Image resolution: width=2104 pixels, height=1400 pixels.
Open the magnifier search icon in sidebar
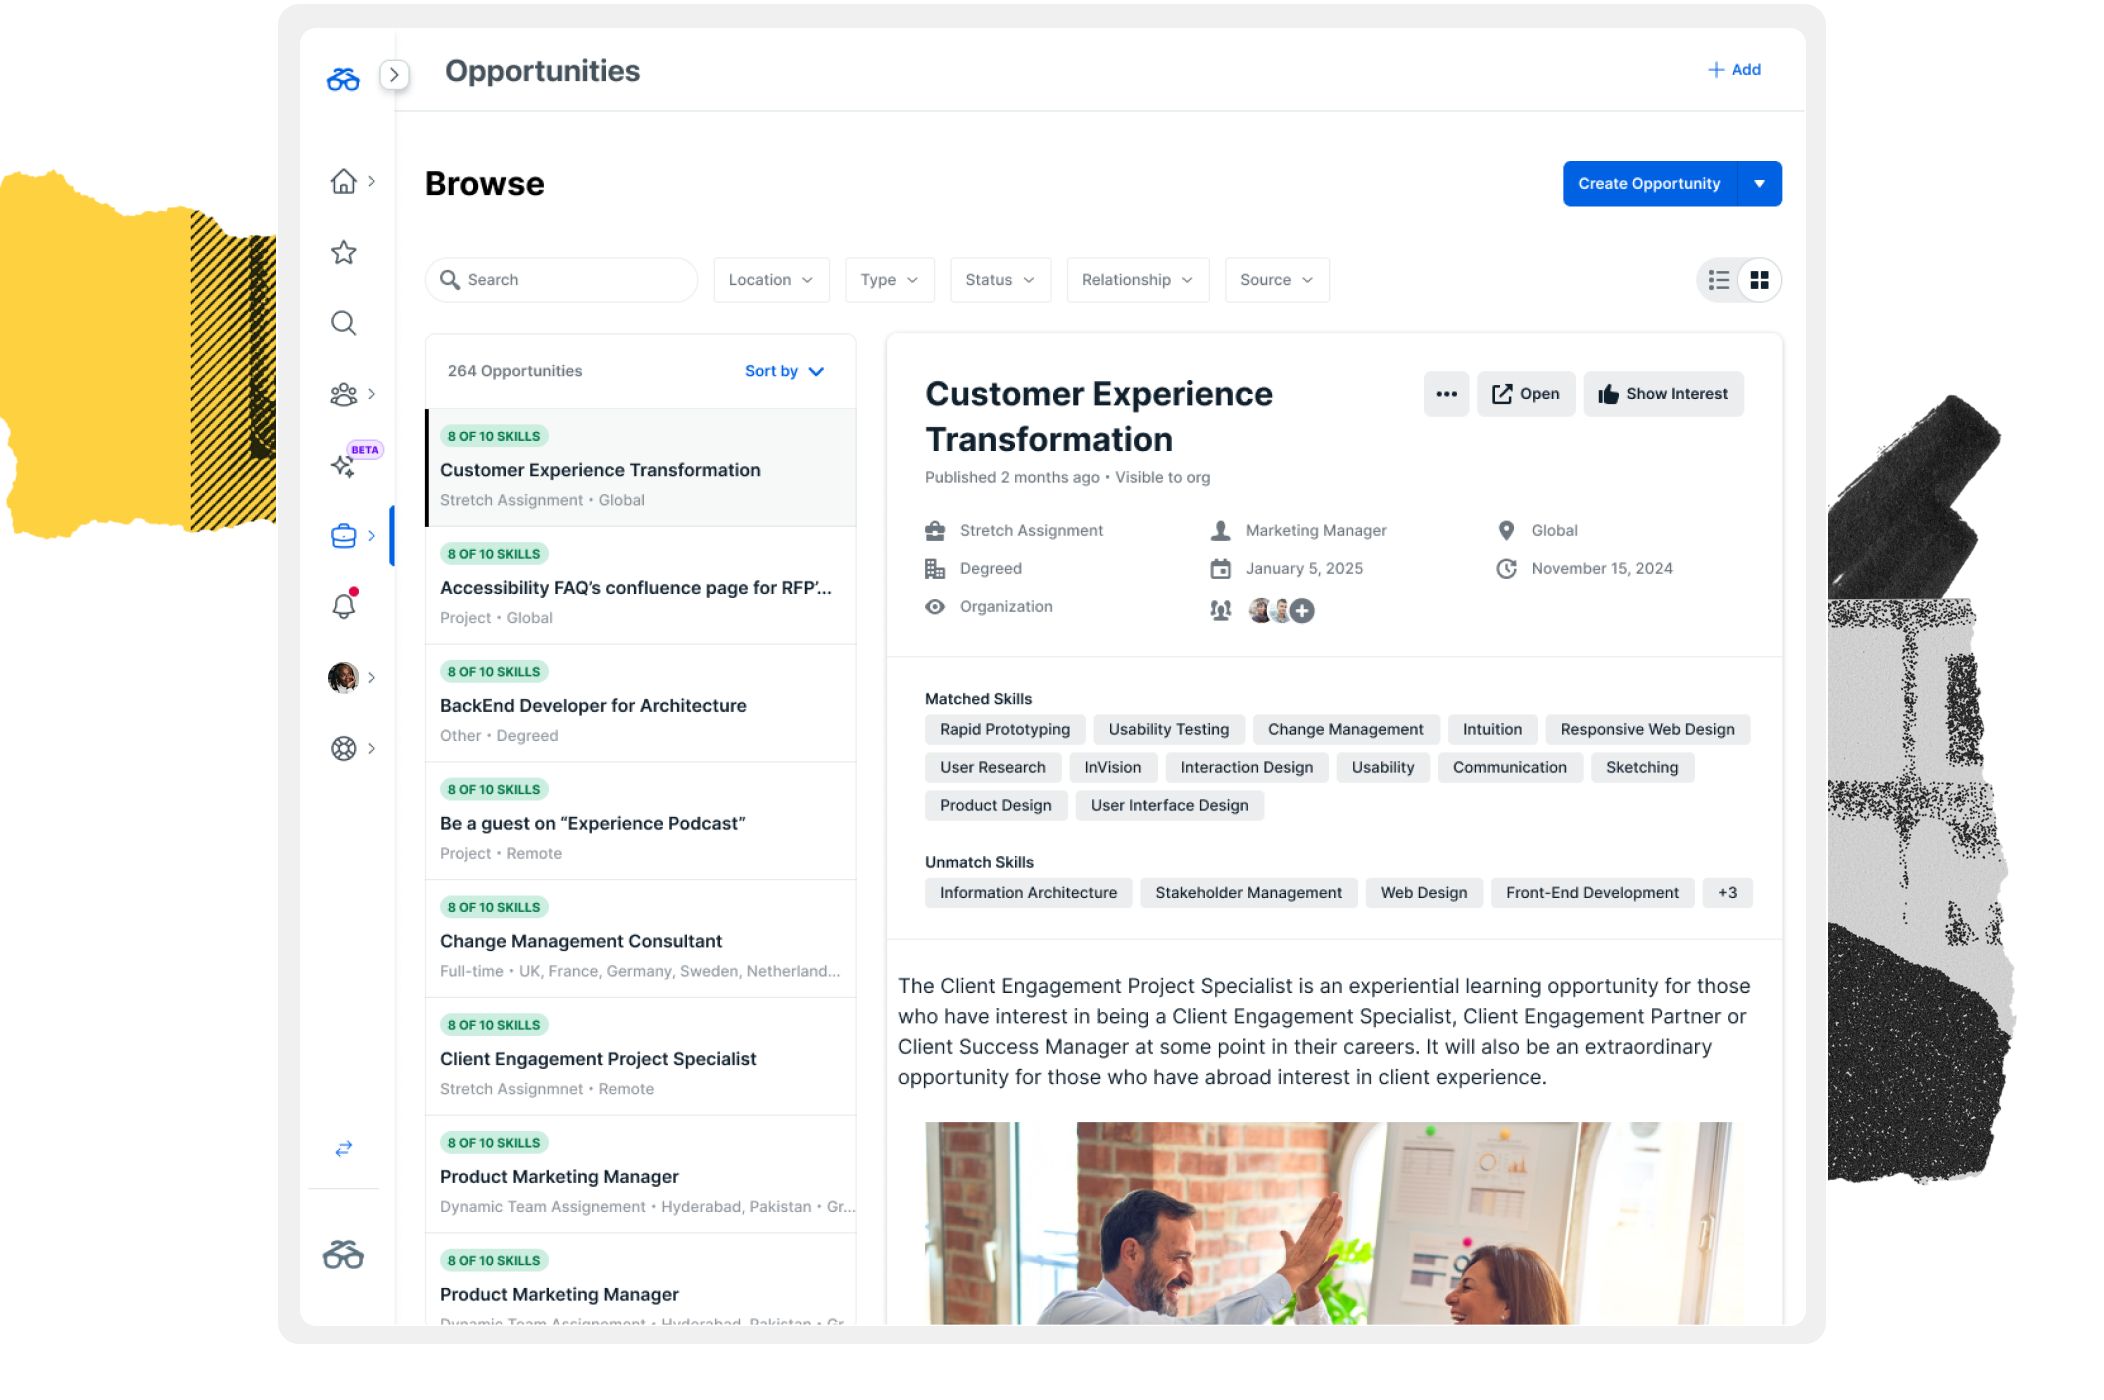pyautogui.click(x=343, y=323)
